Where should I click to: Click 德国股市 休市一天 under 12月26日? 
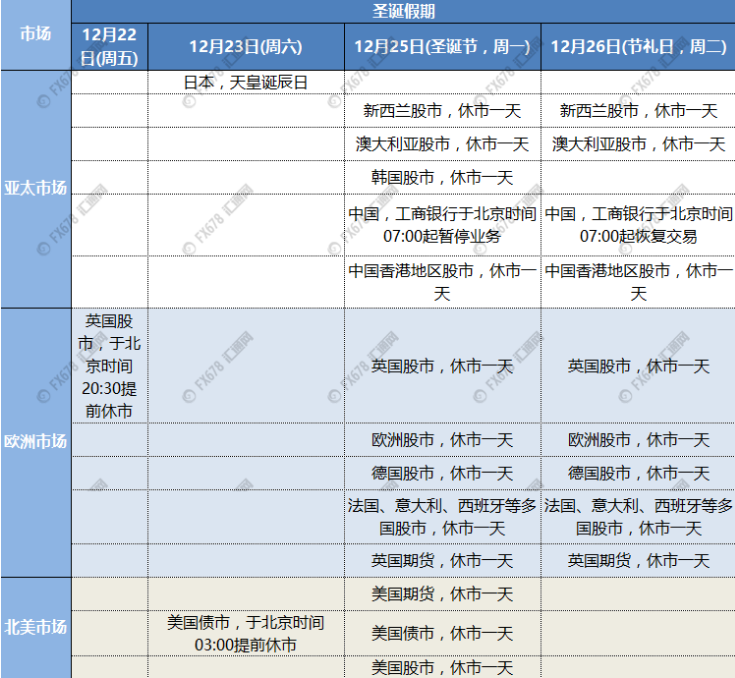click(x=638, y=472)
